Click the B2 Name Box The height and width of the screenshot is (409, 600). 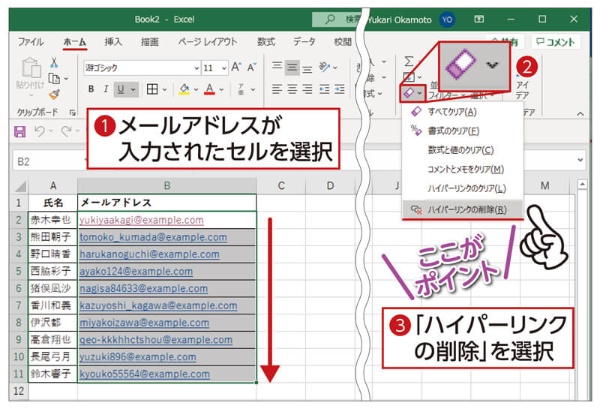click(x=48, y=162)
